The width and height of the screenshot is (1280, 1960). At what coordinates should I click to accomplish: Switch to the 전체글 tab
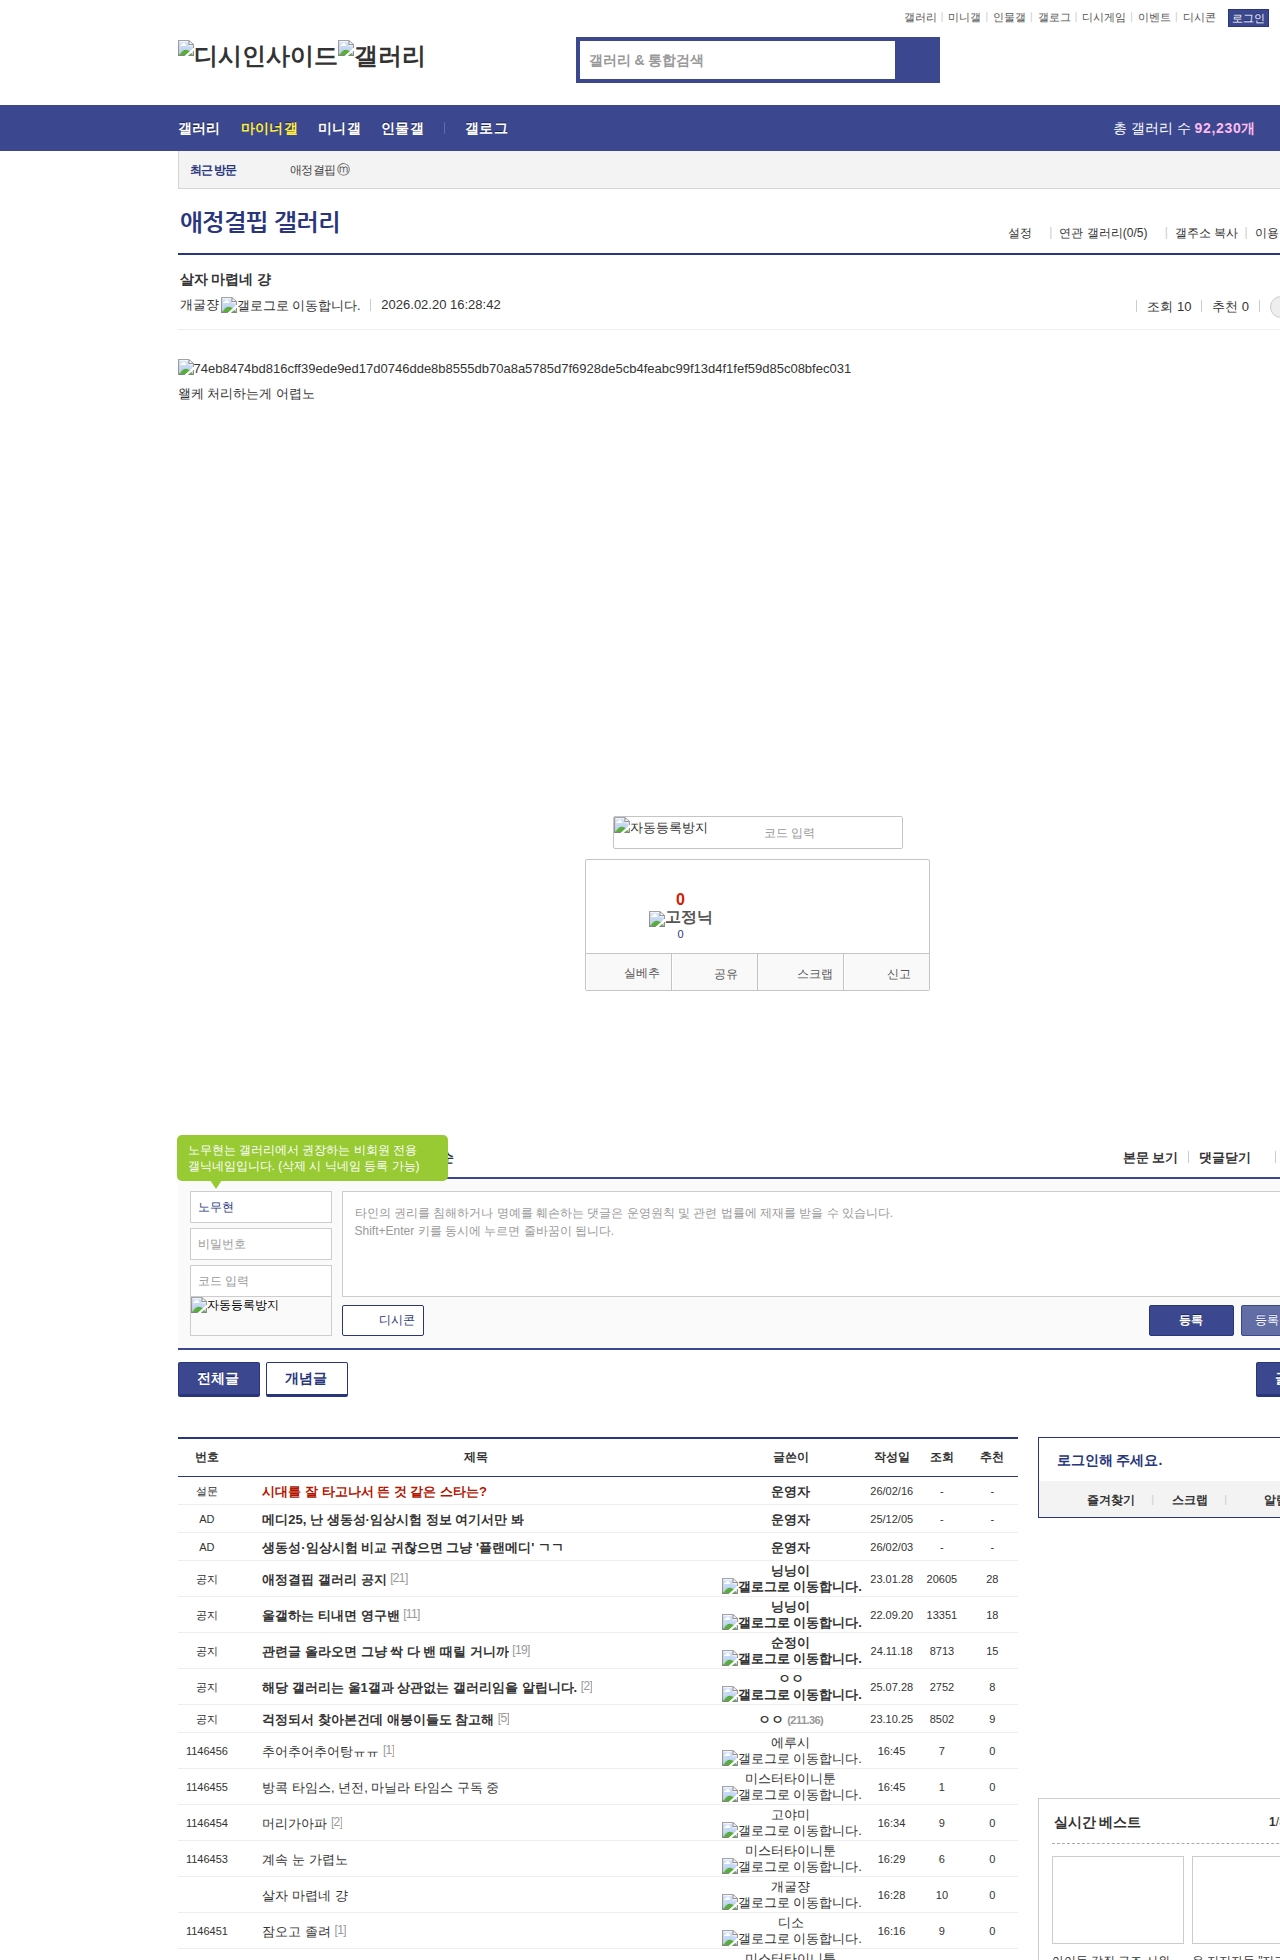pos(218,1379)
